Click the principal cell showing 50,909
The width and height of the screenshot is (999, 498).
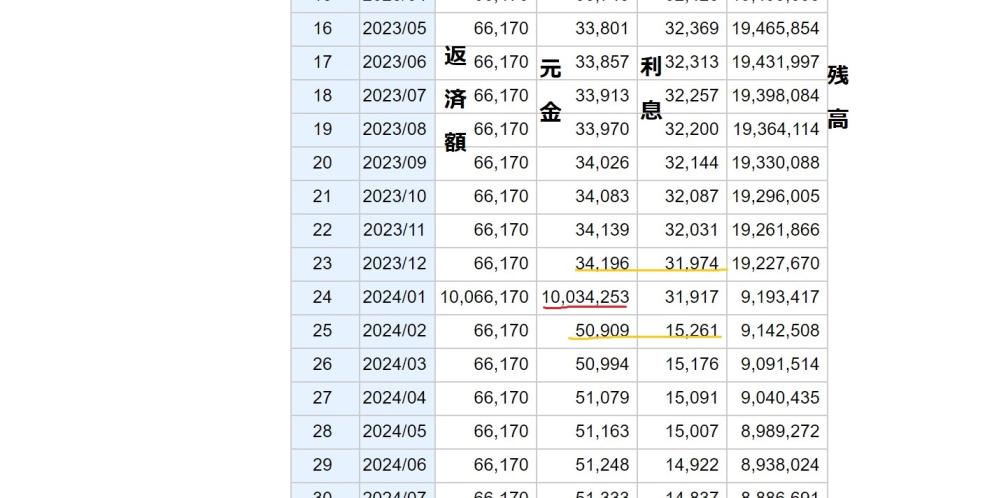click(x=602, y=331)
